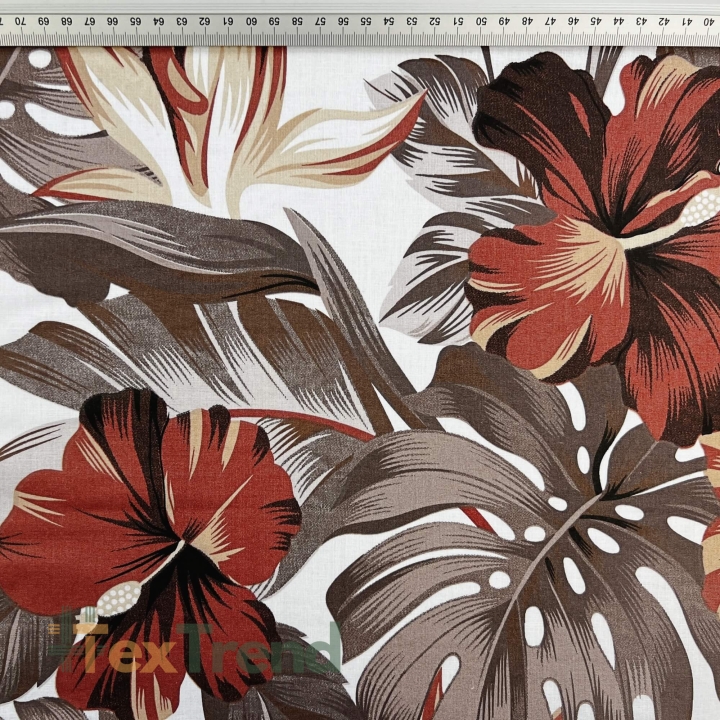Click the 60 mark on the ruler
The image size is (720, 720).
[251, 21]
